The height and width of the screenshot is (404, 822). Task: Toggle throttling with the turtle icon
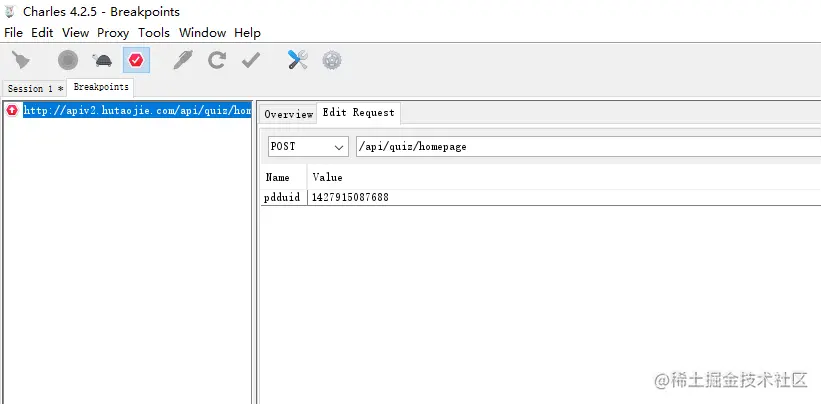coord(102,61)
